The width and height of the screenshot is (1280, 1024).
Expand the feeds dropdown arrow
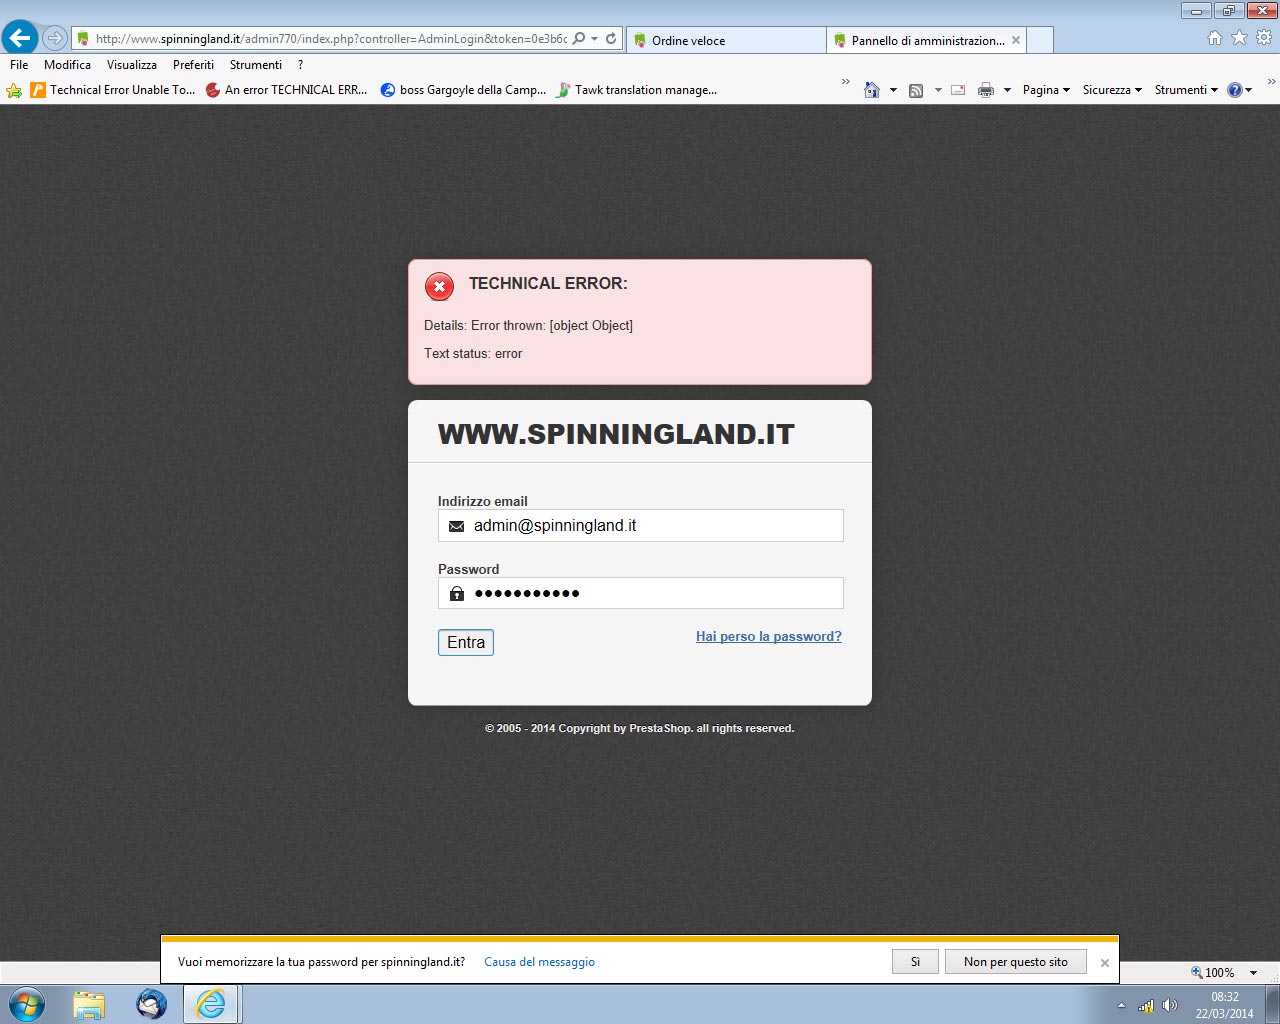coord(938,90)
